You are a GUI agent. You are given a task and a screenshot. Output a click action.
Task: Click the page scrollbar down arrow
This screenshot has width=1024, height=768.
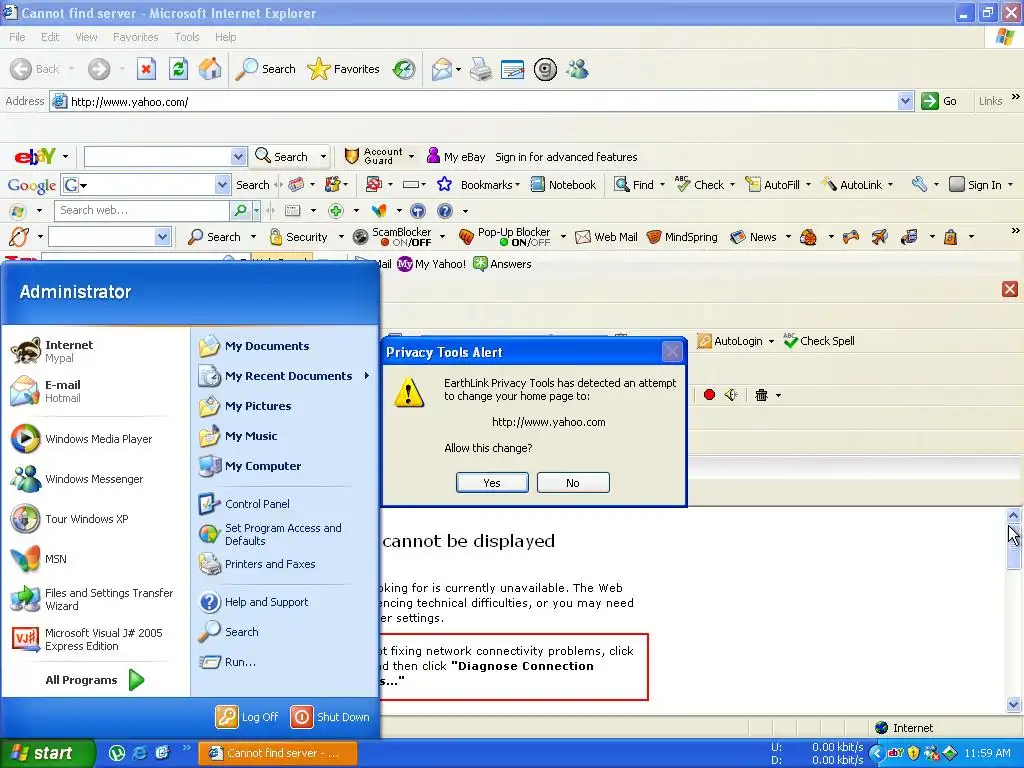pyautogui.click(x=1013, y=704)
